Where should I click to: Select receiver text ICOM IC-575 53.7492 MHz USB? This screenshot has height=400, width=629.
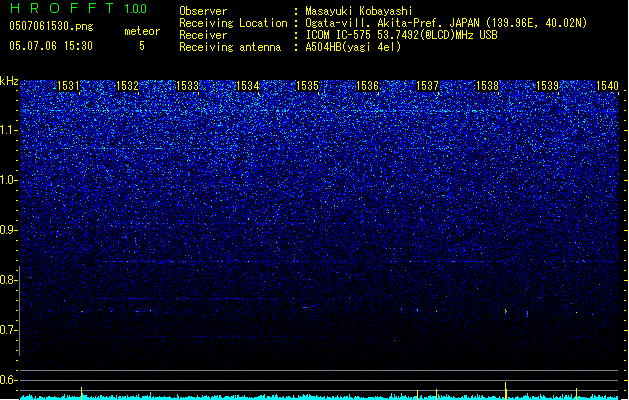(401, 35)
